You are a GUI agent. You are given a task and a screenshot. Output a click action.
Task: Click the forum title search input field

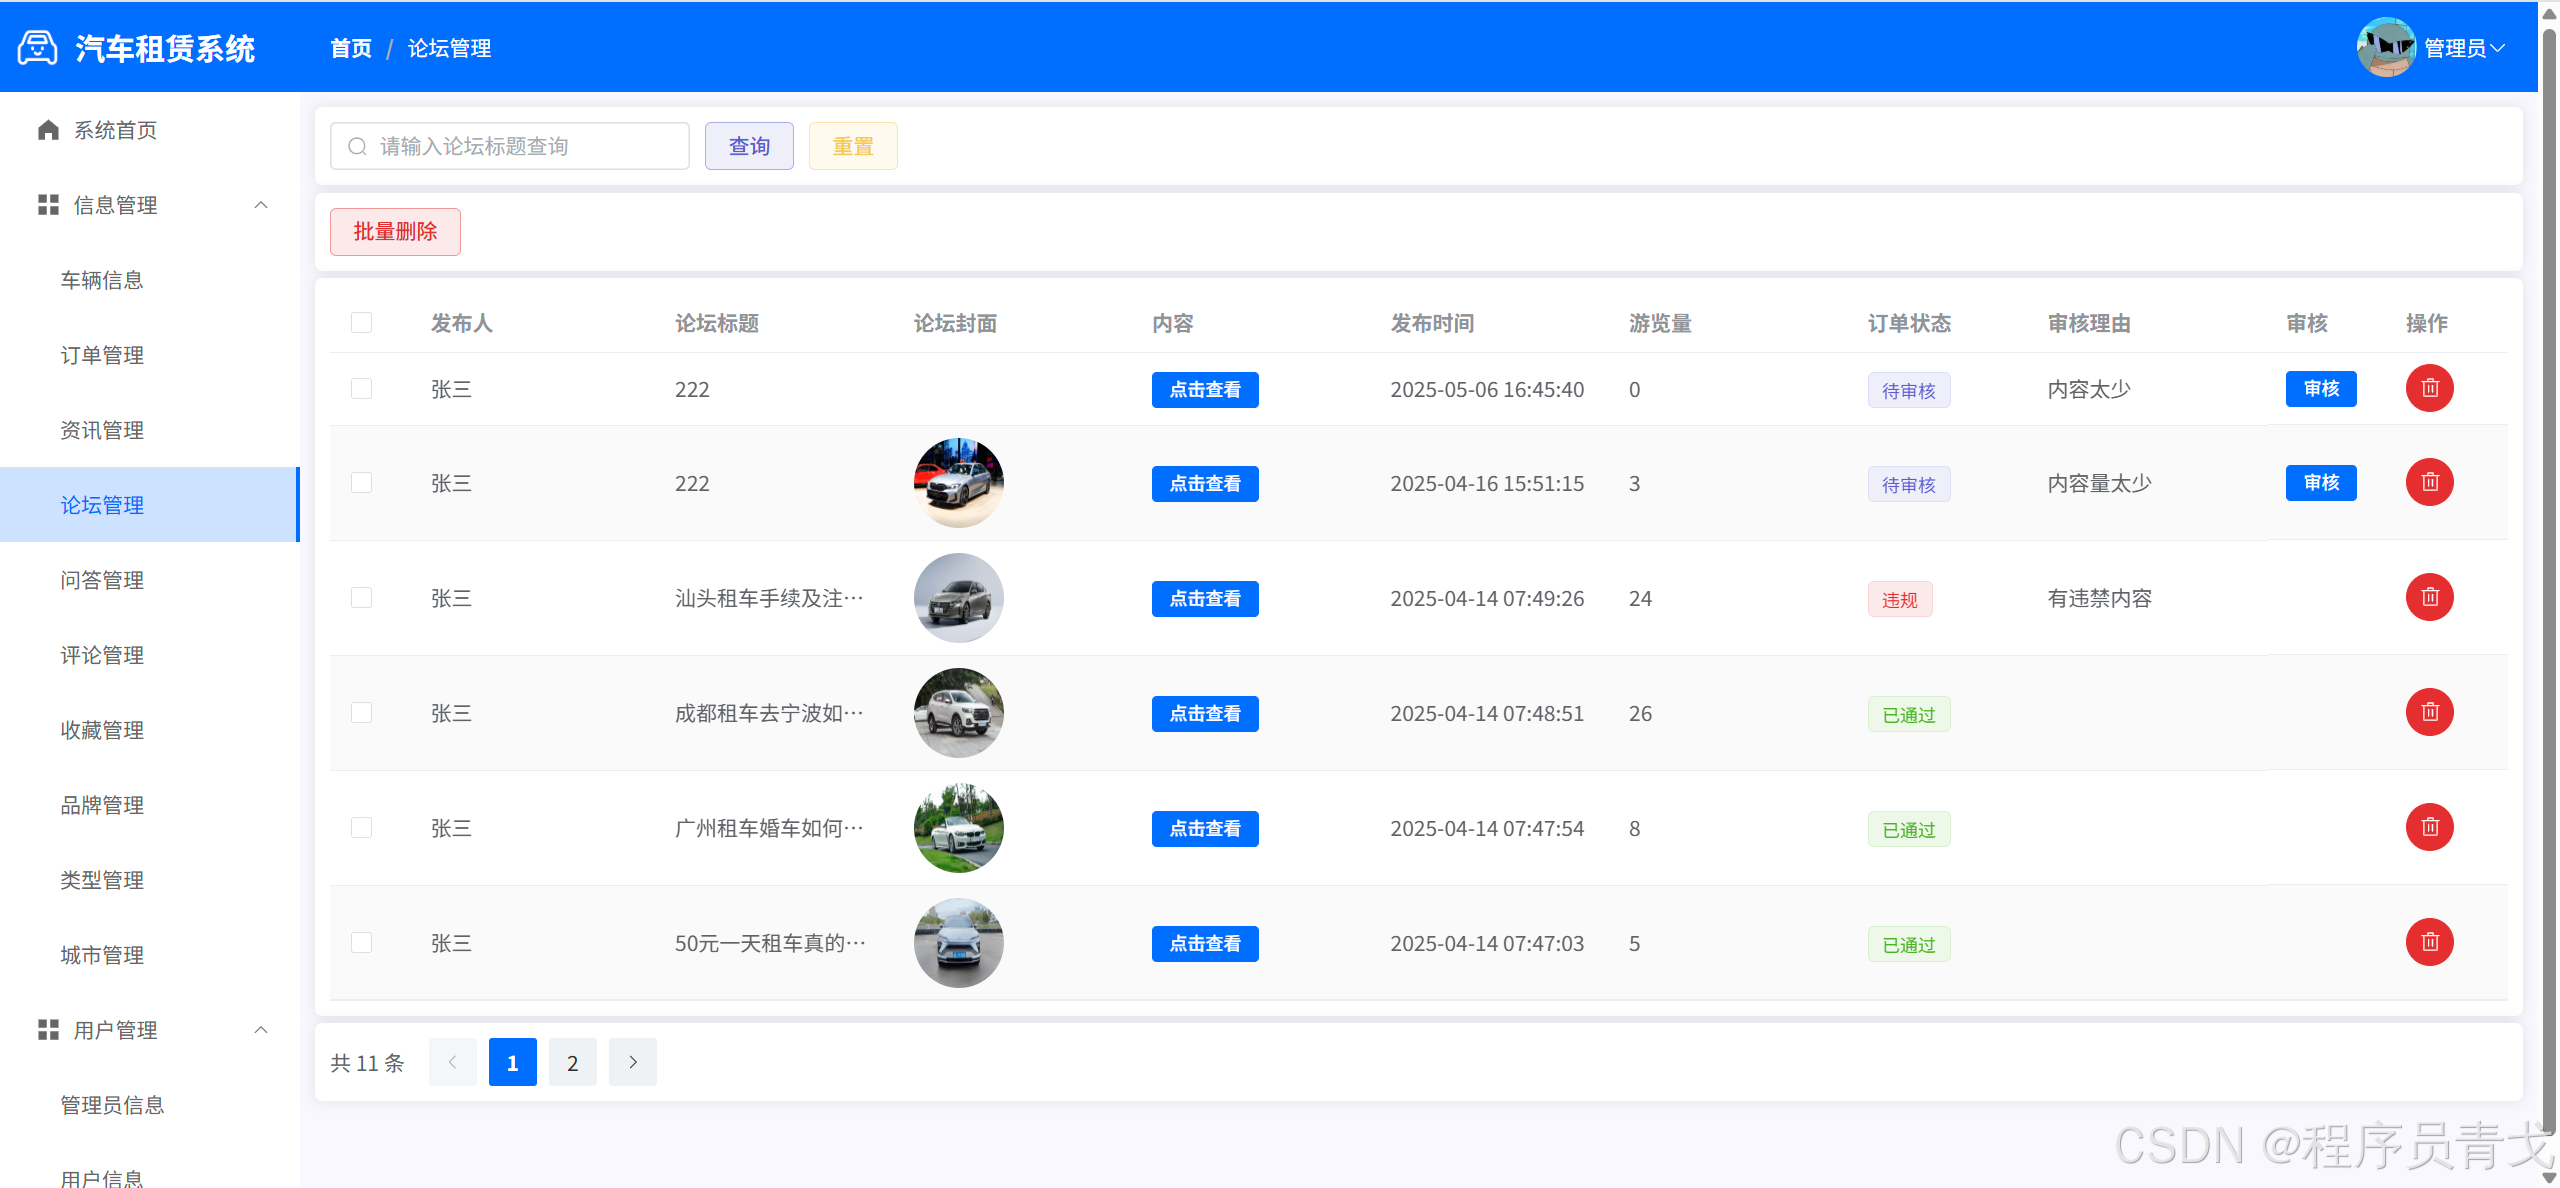[510, 145]
